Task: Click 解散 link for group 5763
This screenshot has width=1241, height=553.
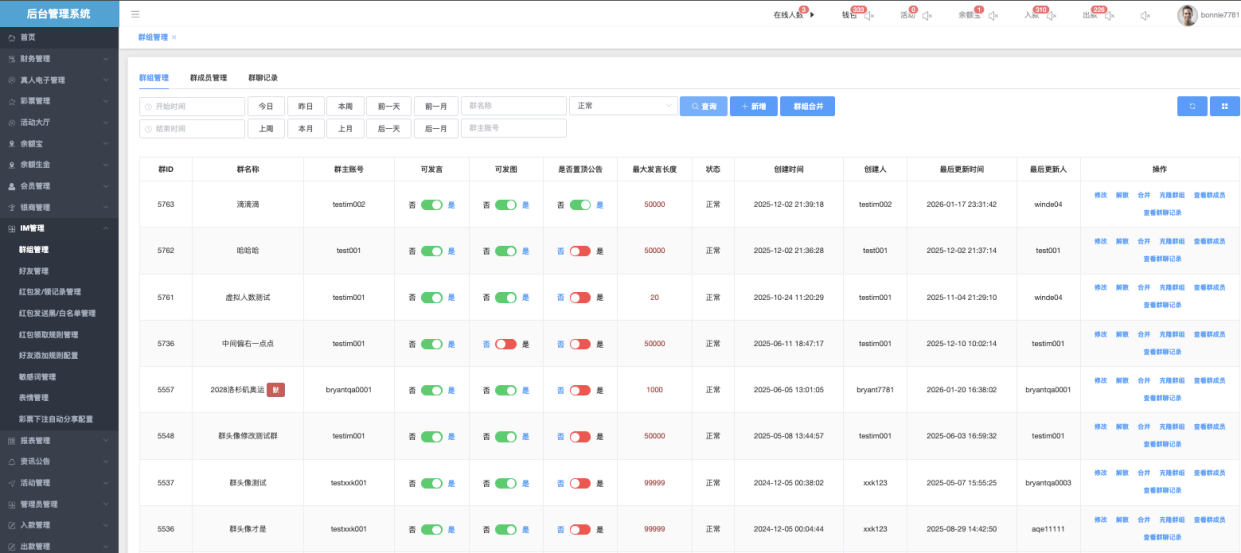Action: [1122, 194]
